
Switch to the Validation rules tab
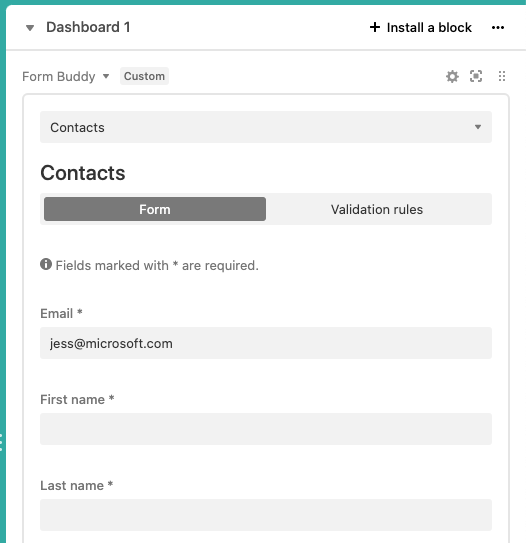coord(377,209)
